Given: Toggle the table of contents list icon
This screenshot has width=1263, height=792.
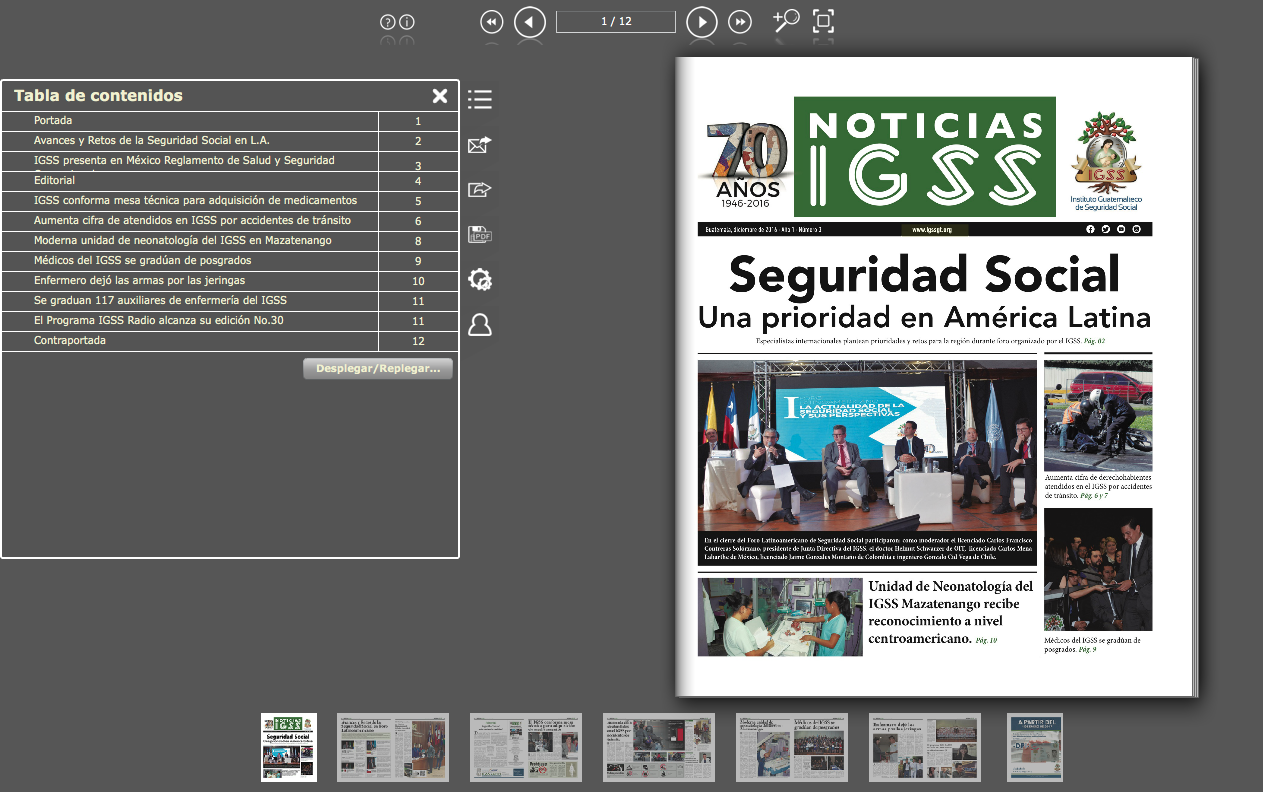Looking at the screenshot, I should tap(480, 100).
